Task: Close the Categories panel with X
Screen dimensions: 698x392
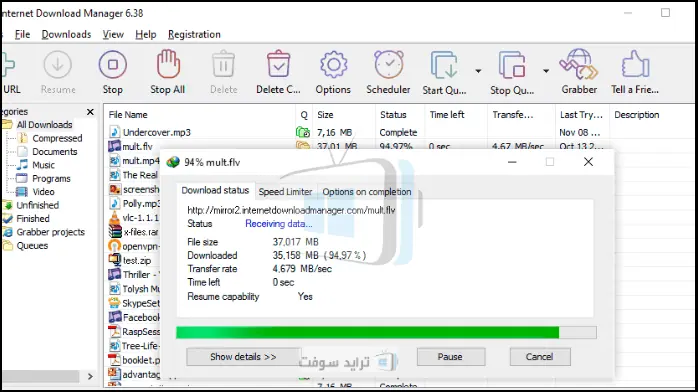Action: [90, 112]
